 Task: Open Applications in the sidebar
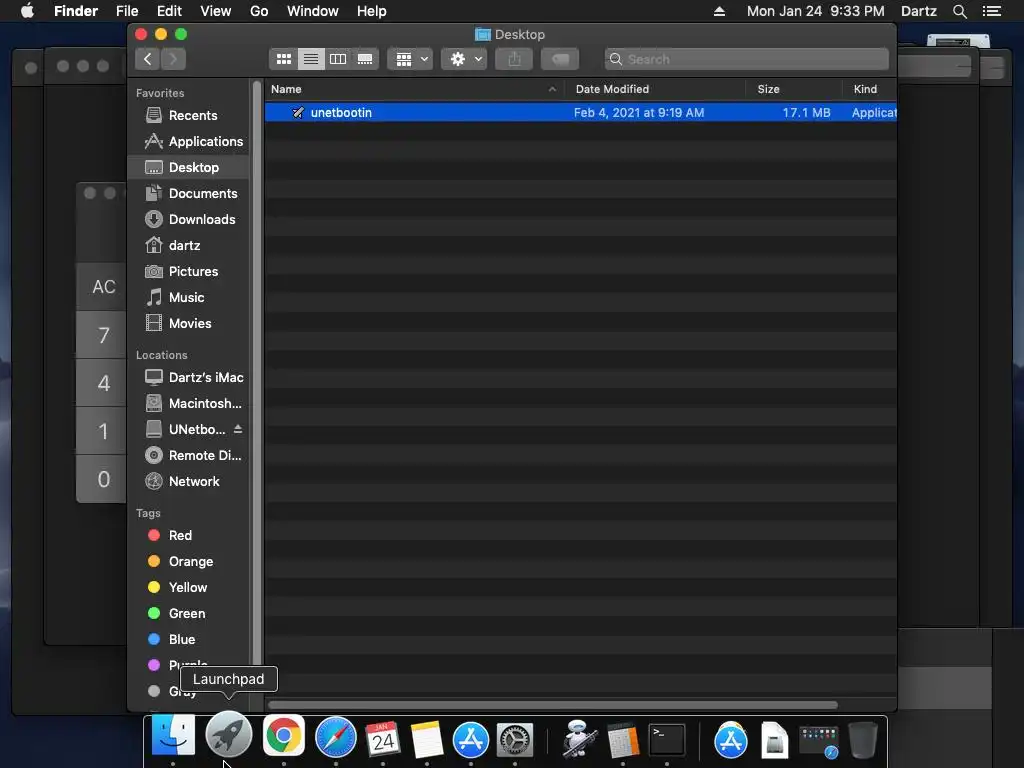point(189,141)
